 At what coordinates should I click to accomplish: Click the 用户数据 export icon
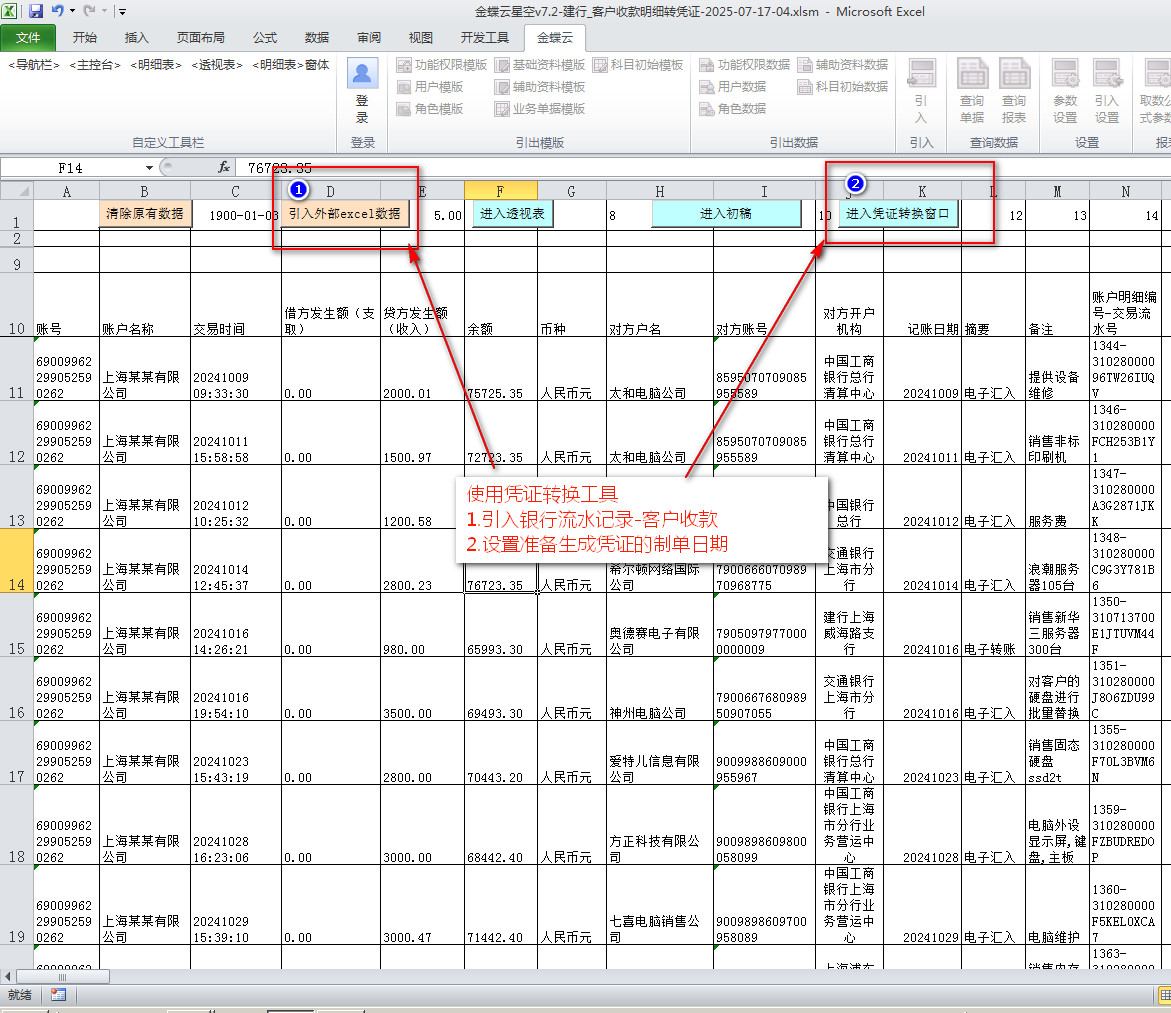[706, 87]
